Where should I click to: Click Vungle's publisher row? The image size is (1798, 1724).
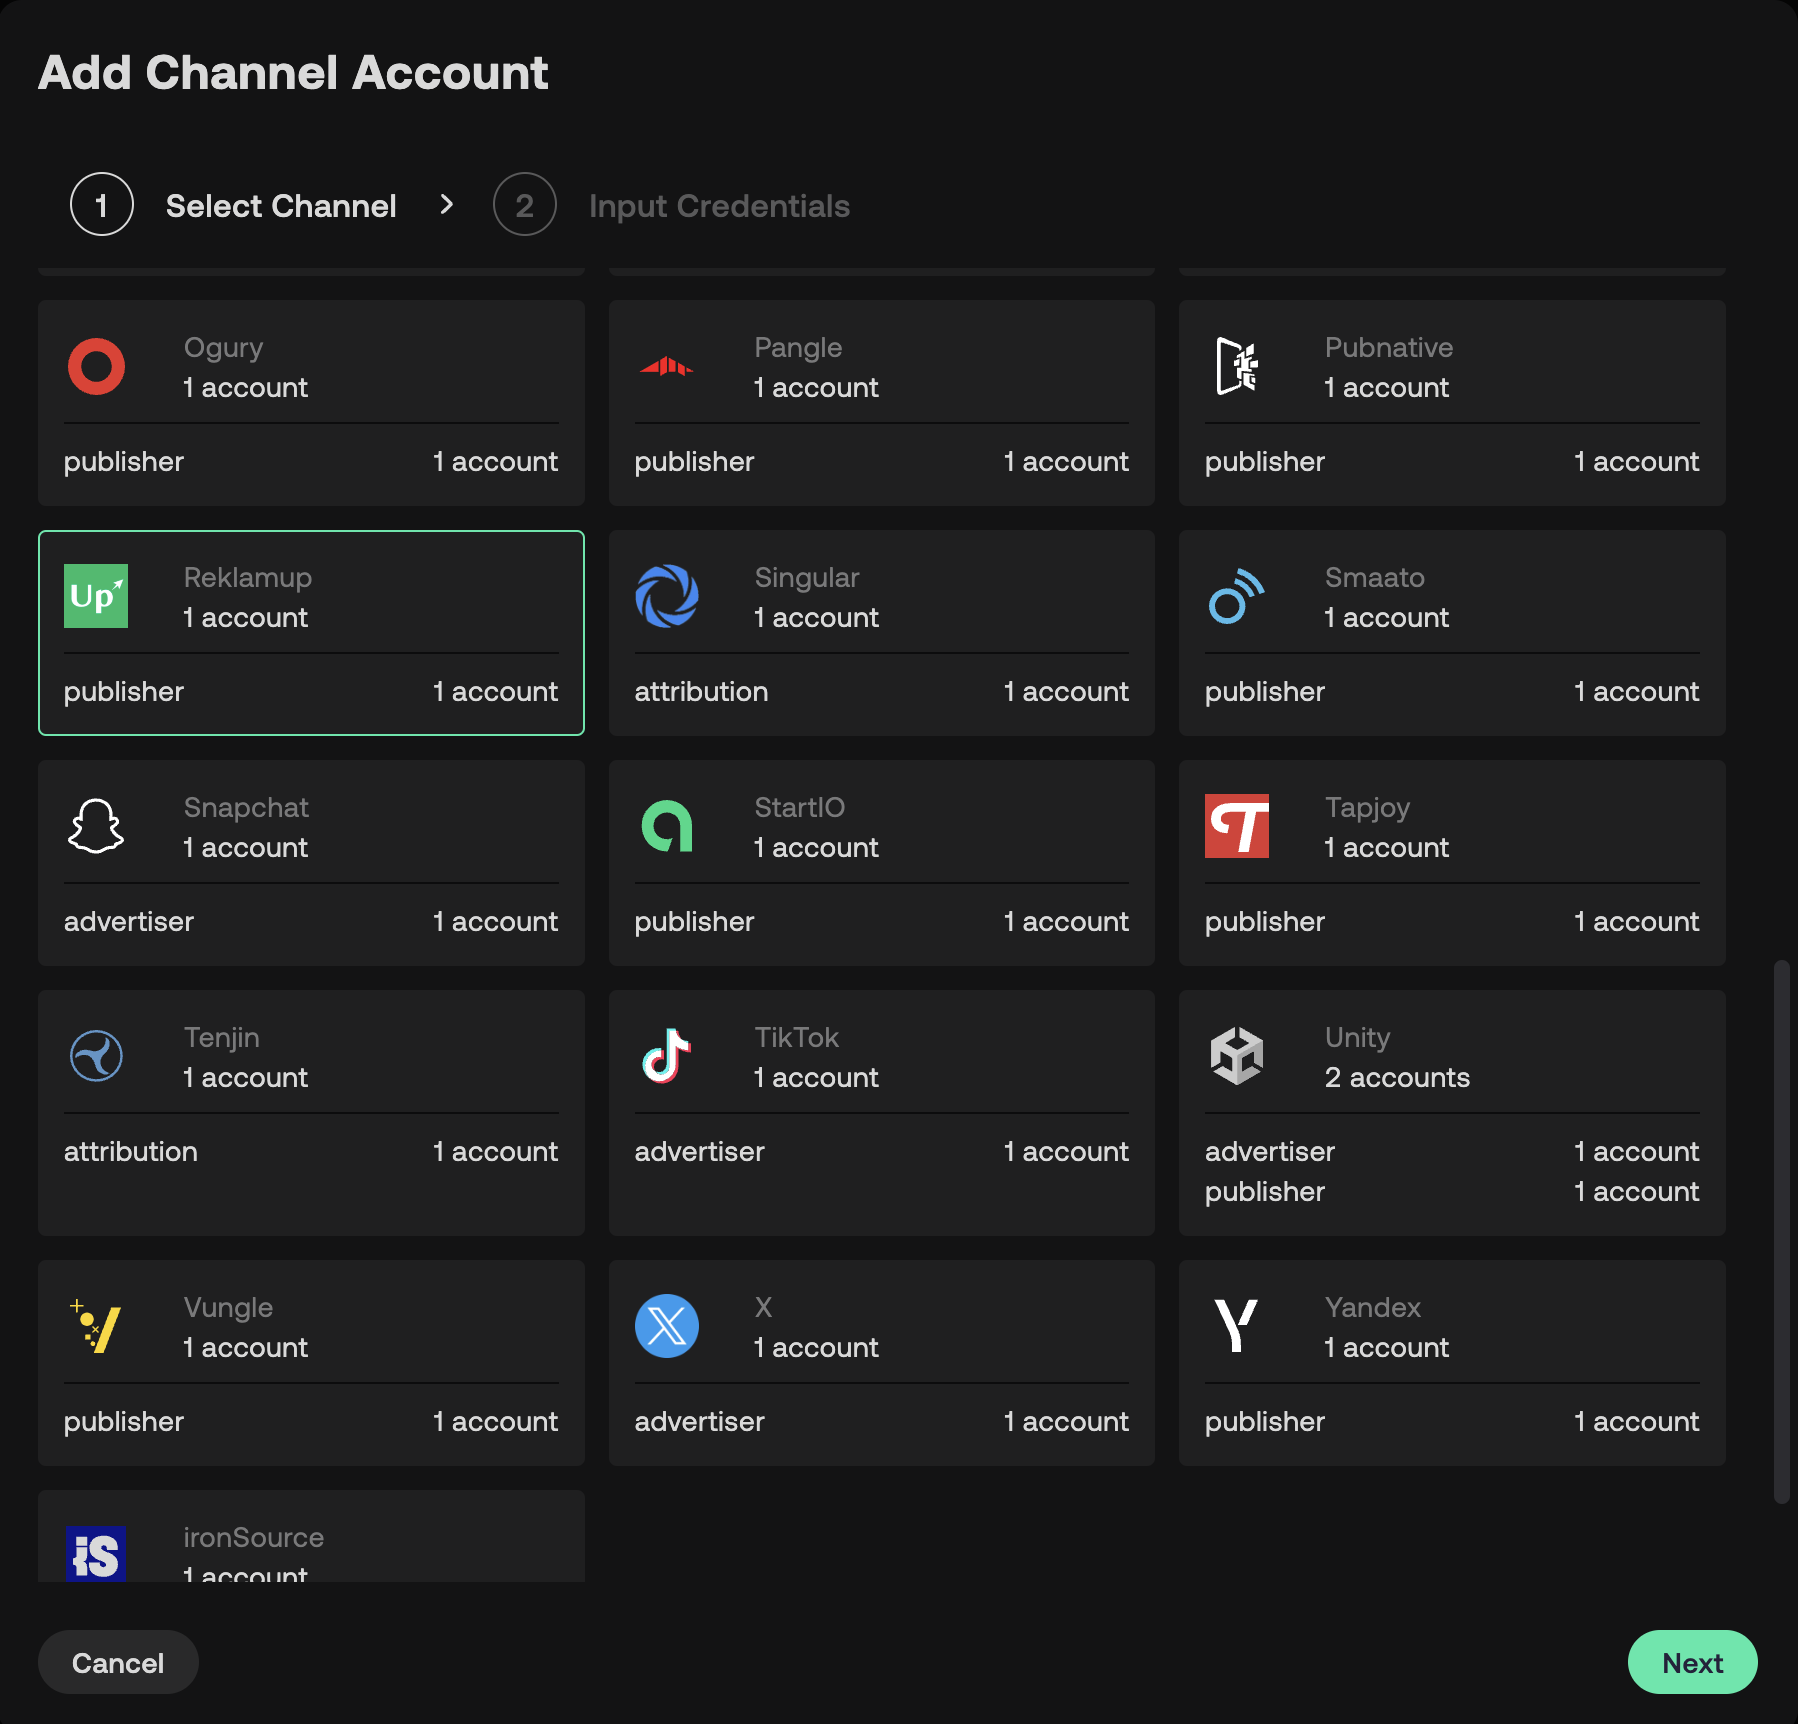(311, 1422)
